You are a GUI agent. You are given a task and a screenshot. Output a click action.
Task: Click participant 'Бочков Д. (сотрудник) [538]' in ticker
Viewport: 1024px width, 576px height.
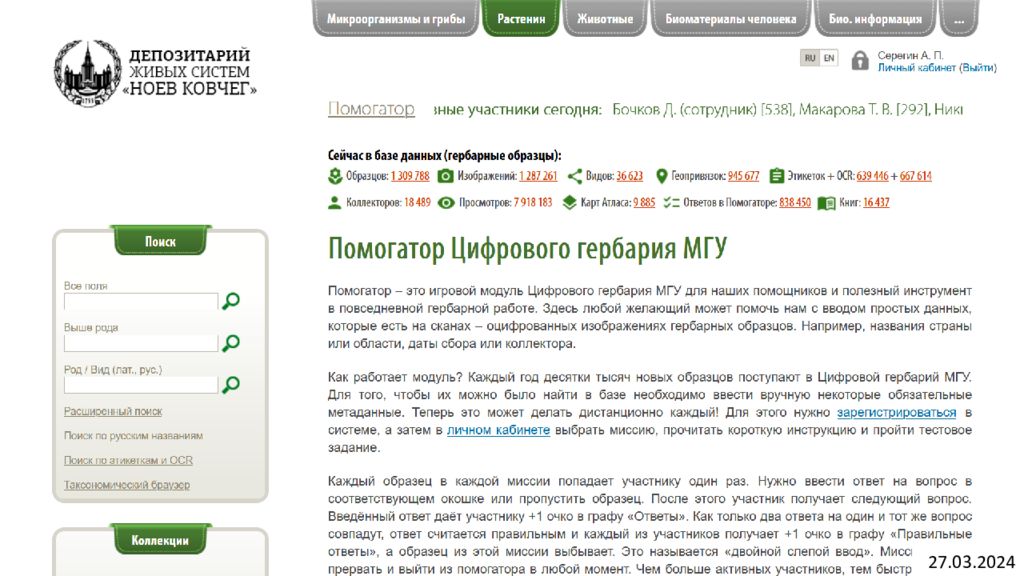tap(702, 110)
